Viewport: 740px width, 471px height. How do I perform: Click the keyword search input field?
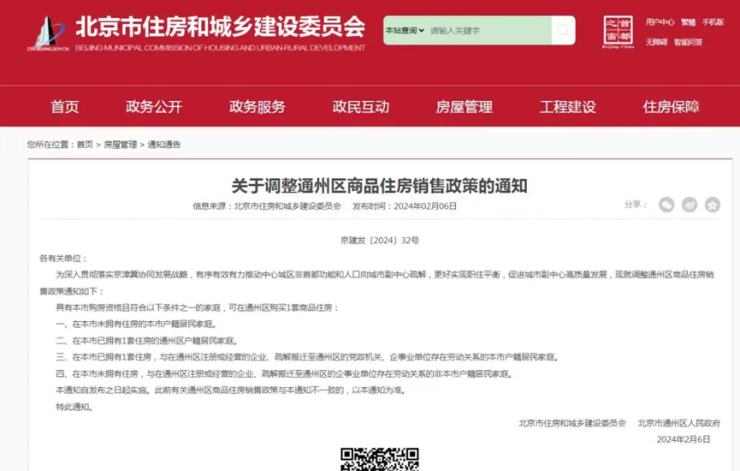(x=488, y=30)
